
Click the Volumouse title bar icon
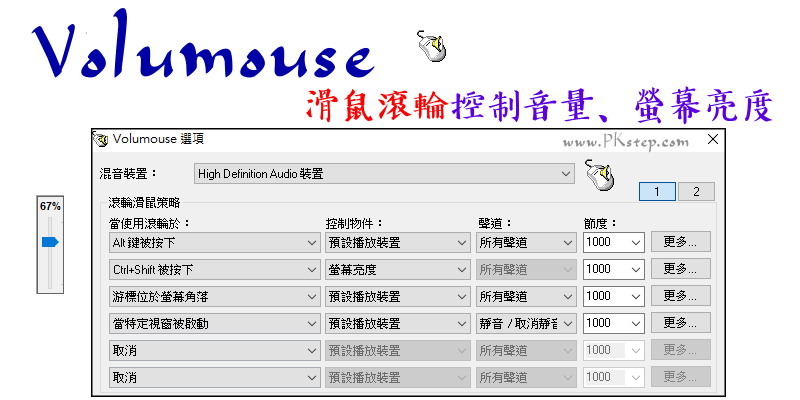click(101, 139)
